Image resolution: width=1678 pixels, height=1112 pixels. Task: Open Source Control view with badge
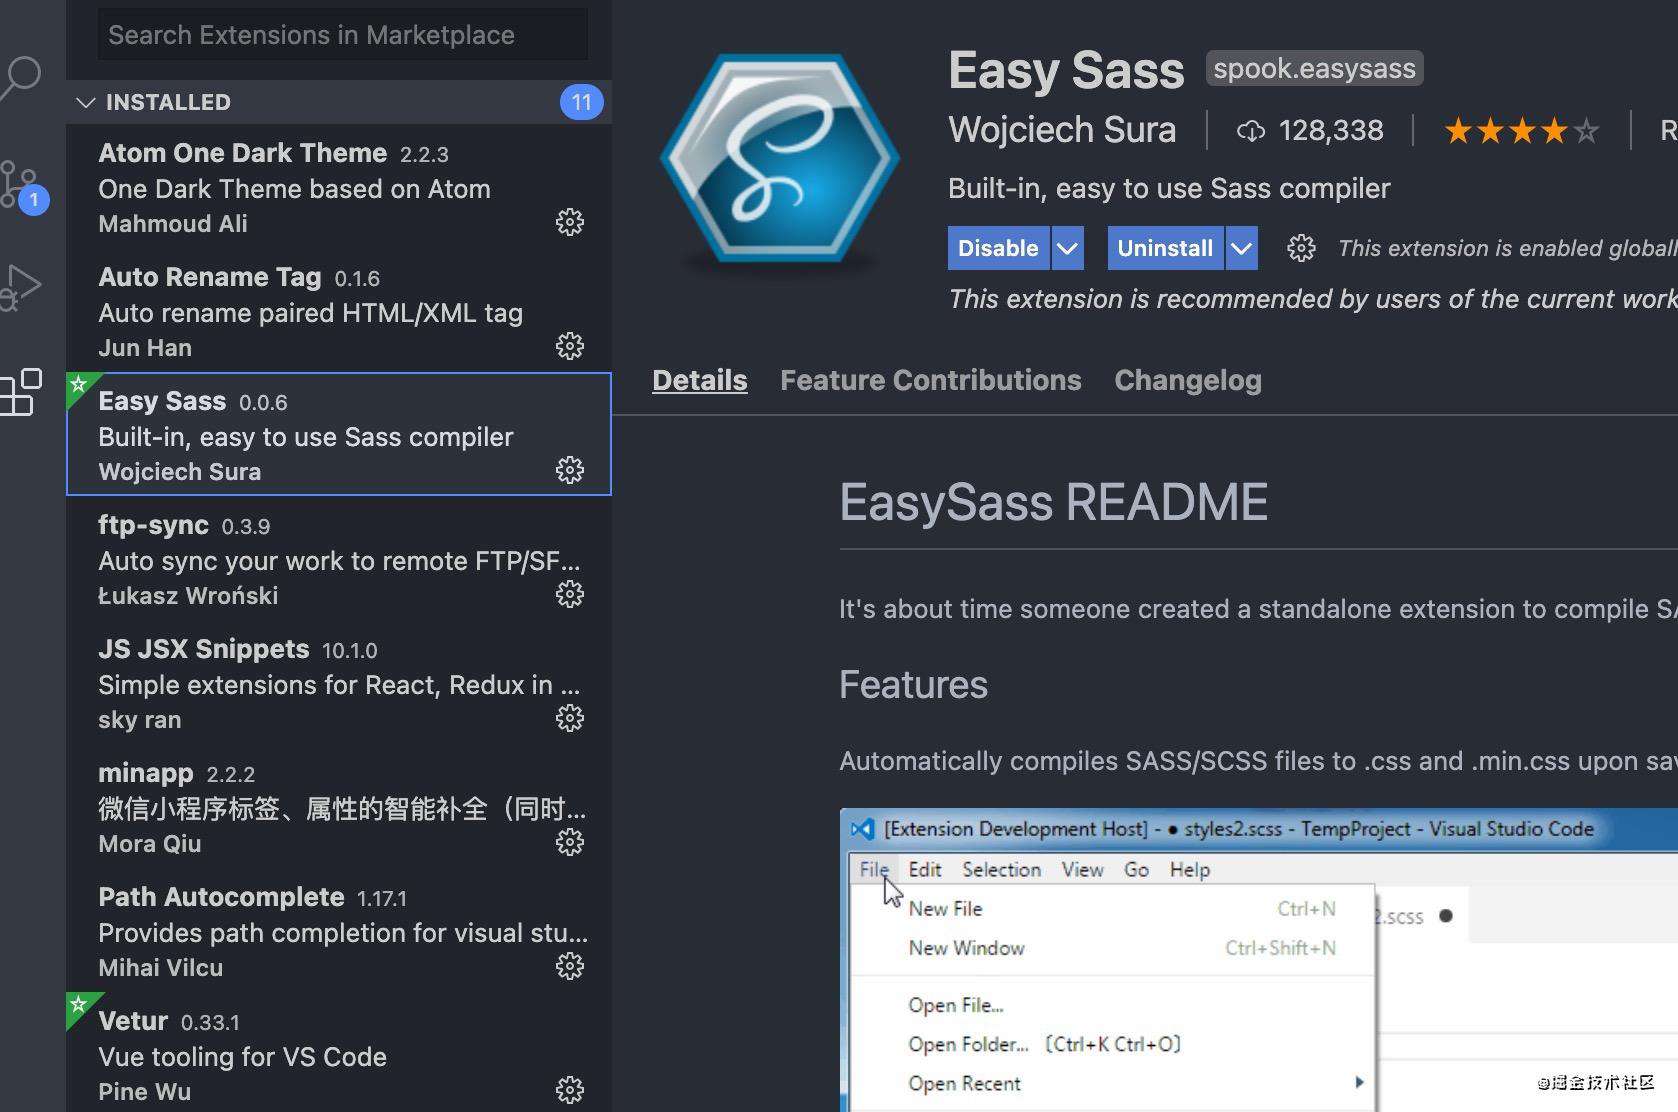pyautogui.click(x=20, y=186)
